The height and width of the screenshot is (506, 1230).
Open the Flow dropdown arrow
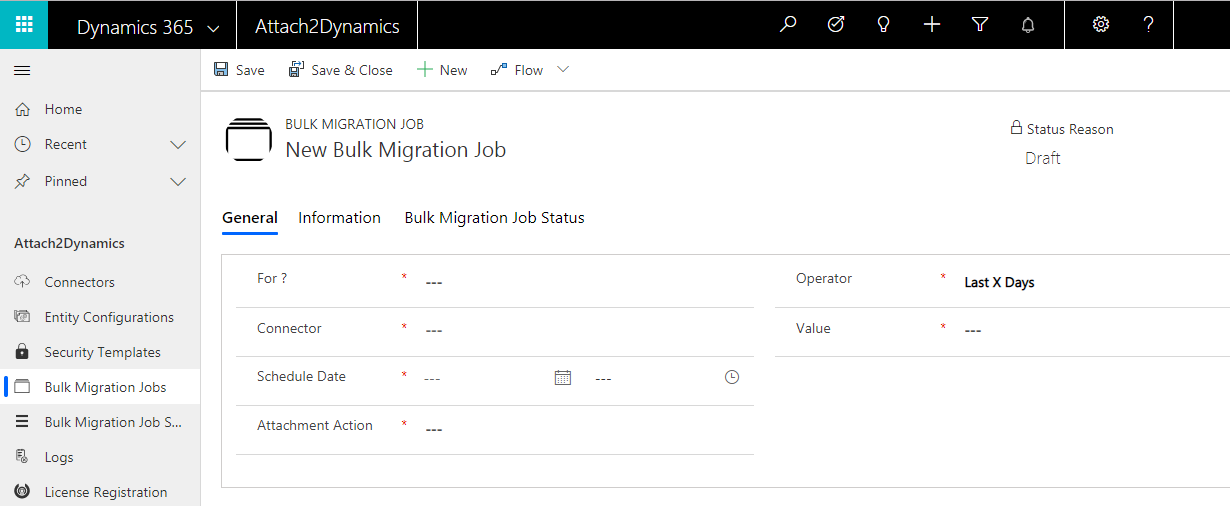click(x=563, y=69)
